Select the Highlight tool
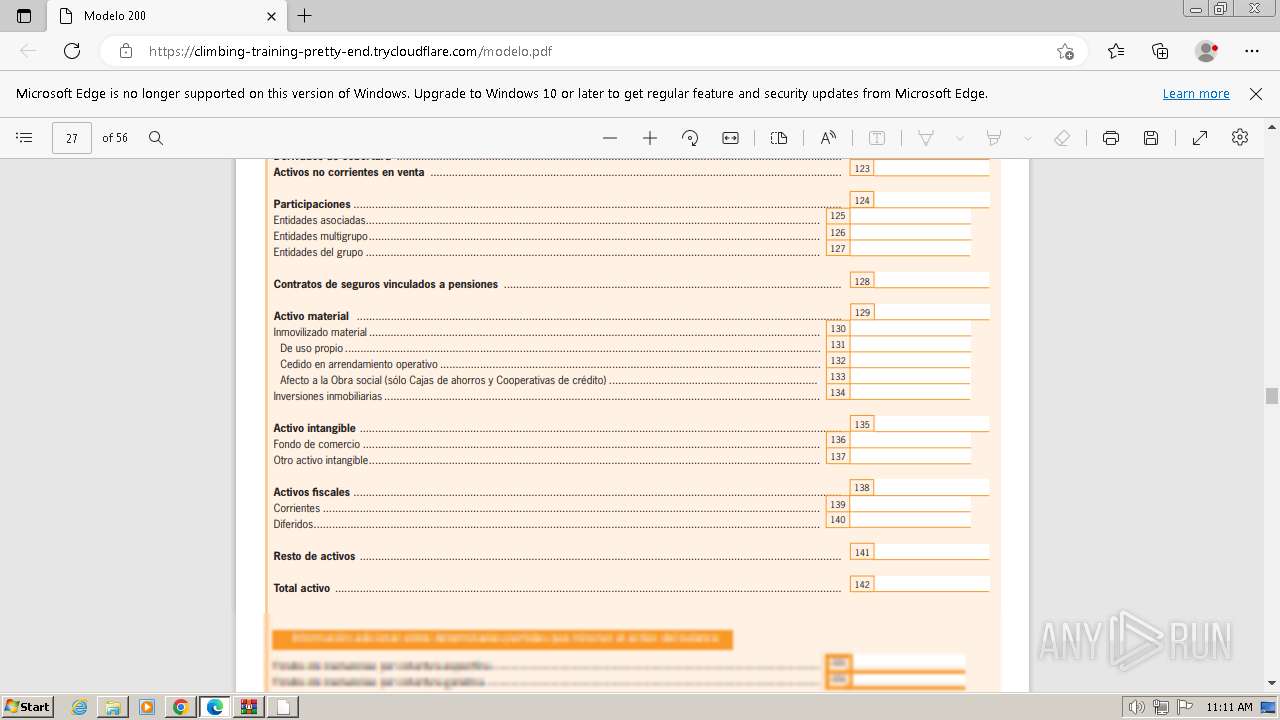Viewport: 1280px width, 720px height. tap(994, 138)
